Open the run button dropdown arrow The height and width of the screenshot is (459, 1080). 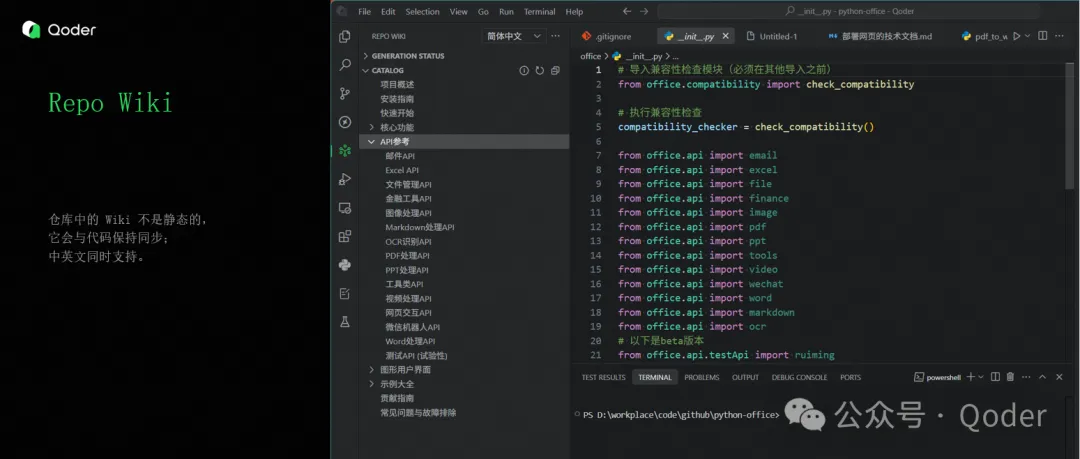(1027, 36)
